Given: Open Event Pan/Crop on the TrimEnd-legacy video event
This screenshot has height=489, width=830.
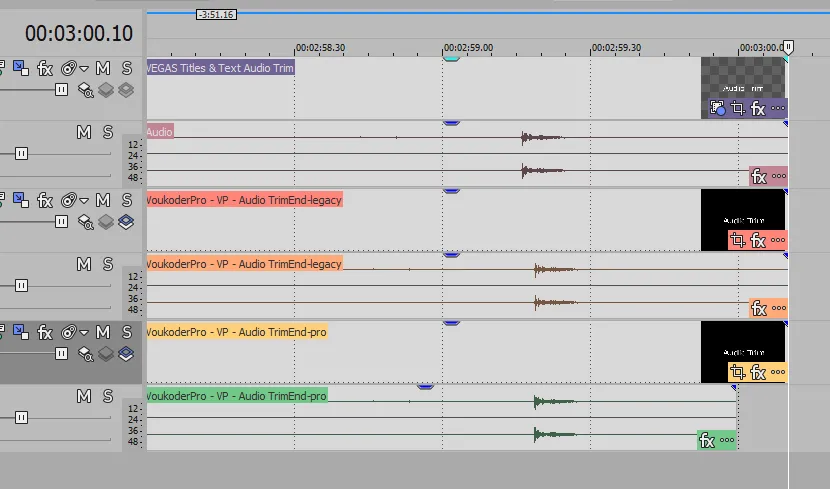Looking at the screenshot, I should click(x=737, y=241).
